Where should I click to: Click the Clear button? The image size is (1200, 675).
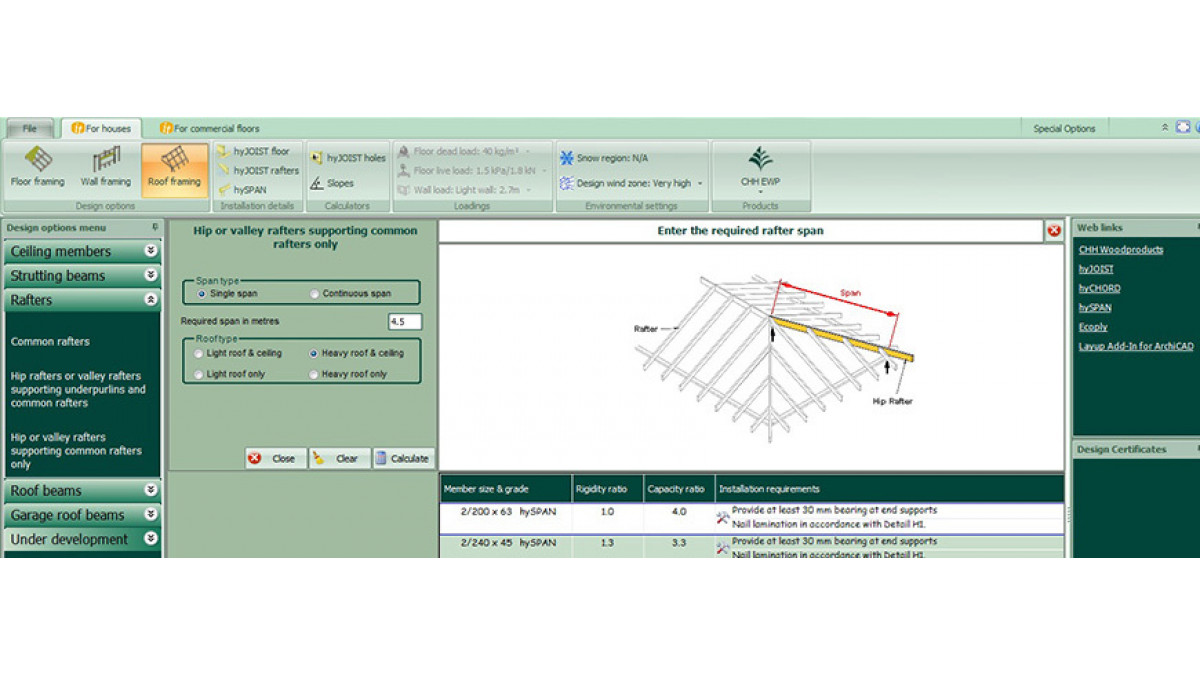(x=338, y=458)
